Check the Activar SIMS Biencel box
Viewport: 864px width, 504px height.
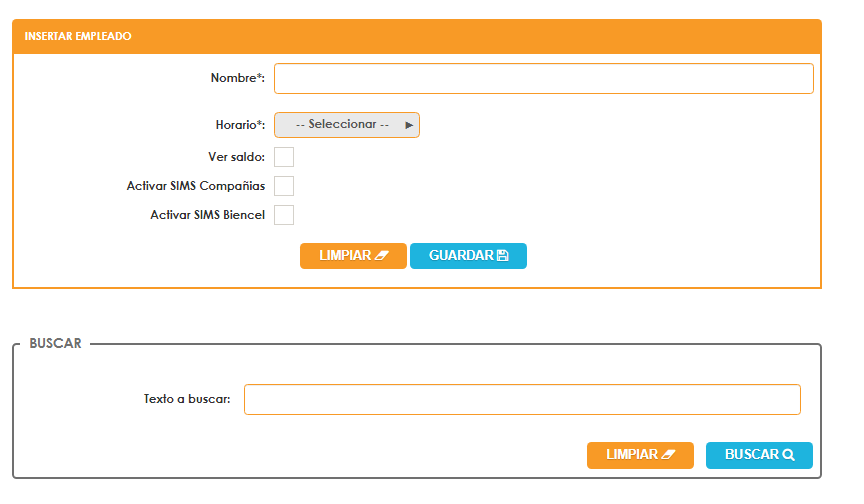[284, 215]
